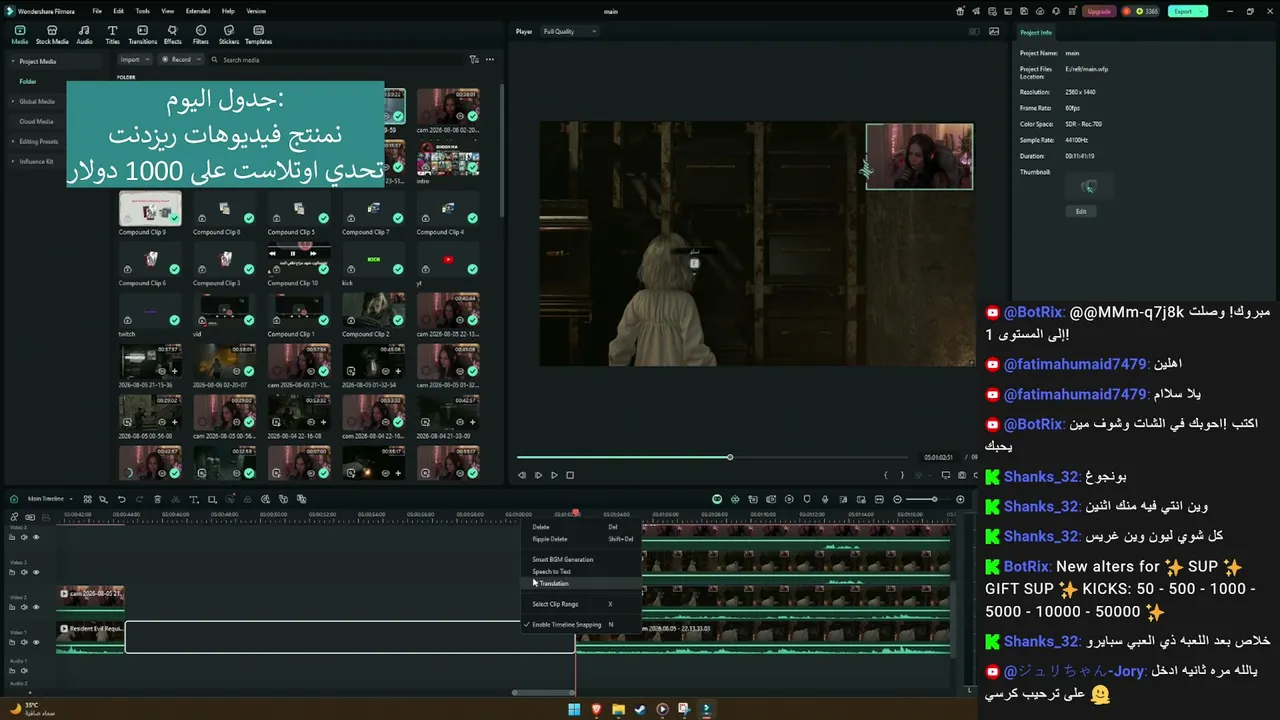Click the Redo icon in timeline toolbar
1280x720 pixels.
[x=139, y=499]
